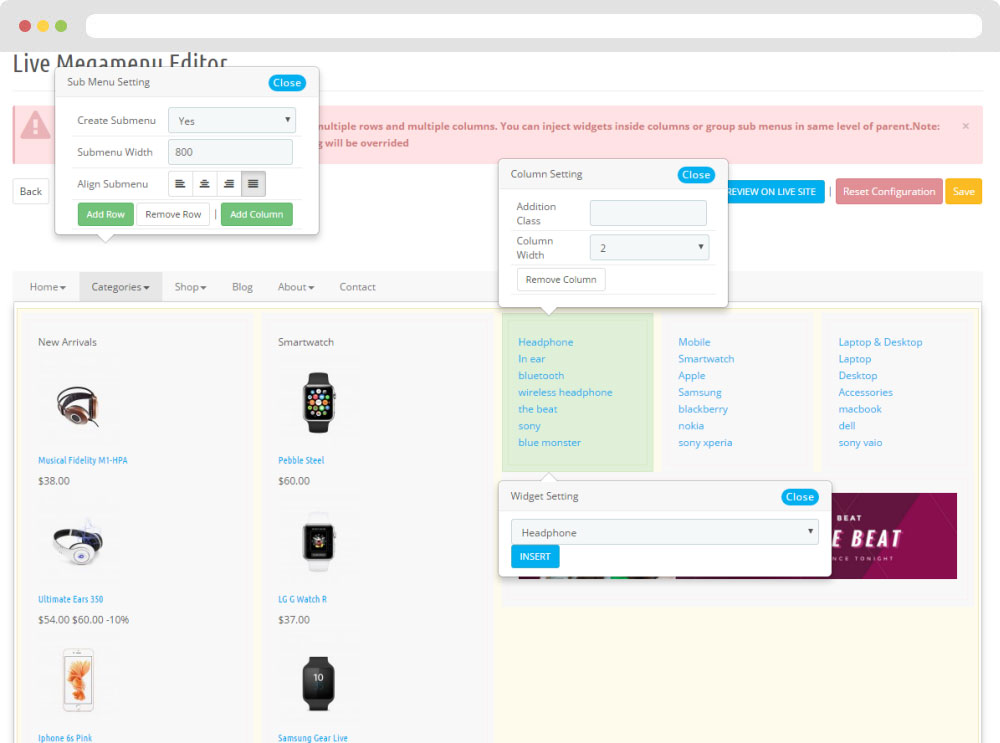Close the Sub Menu Setting popup
The image size is (1000, 743).
pos(287,83)
